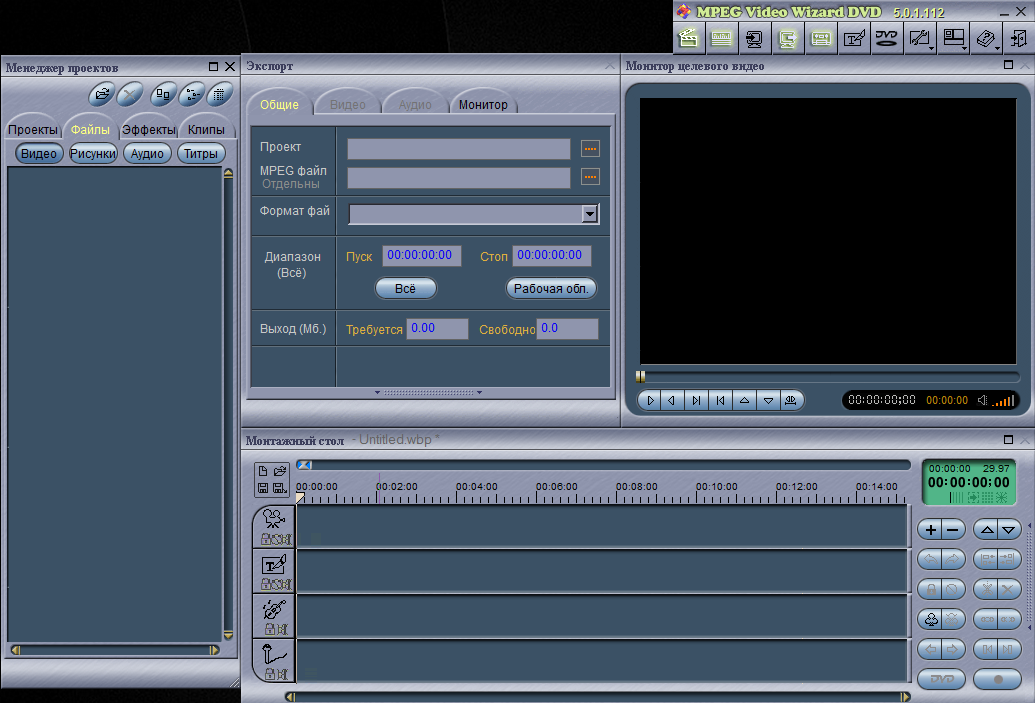Open the title editor icon in top toolbar

(853, 39)
